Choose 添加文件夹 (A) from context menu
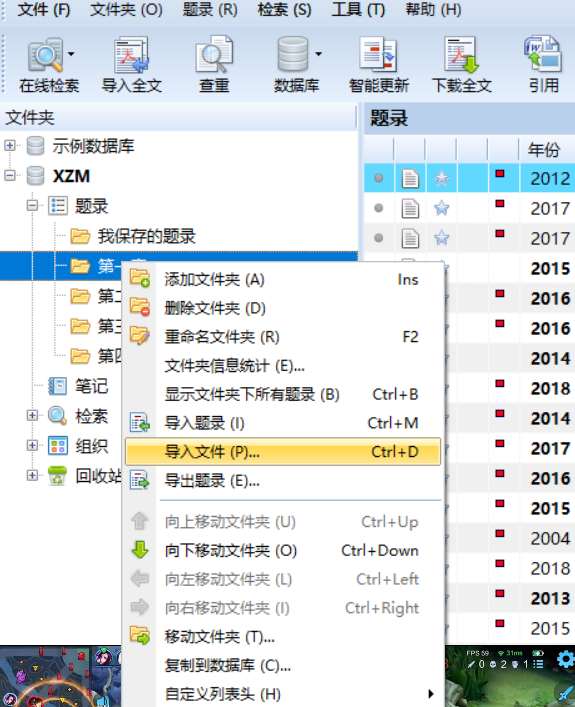 pyautogui.click(x=283, y=280)
